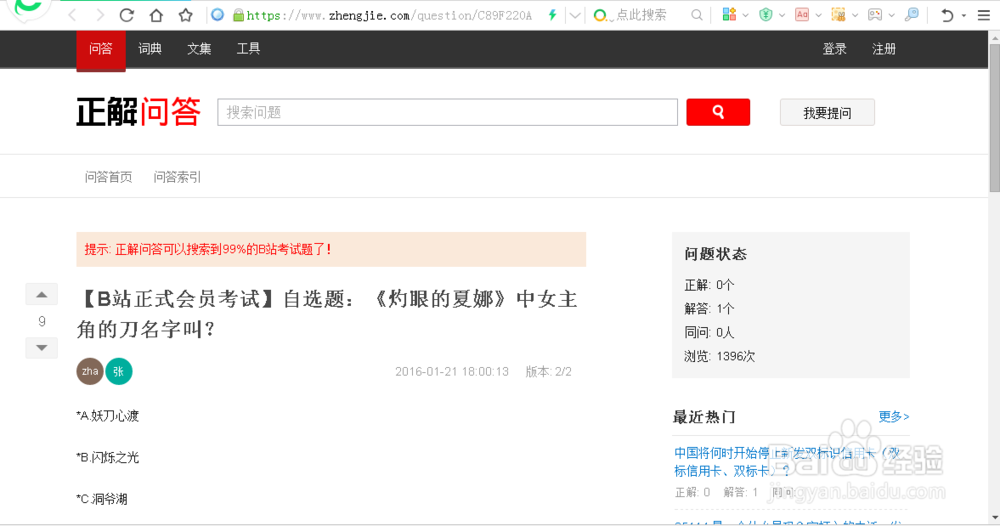Click the undo closed tab icon
This screenshot has height=526, width=1000.
coord(947,15)
